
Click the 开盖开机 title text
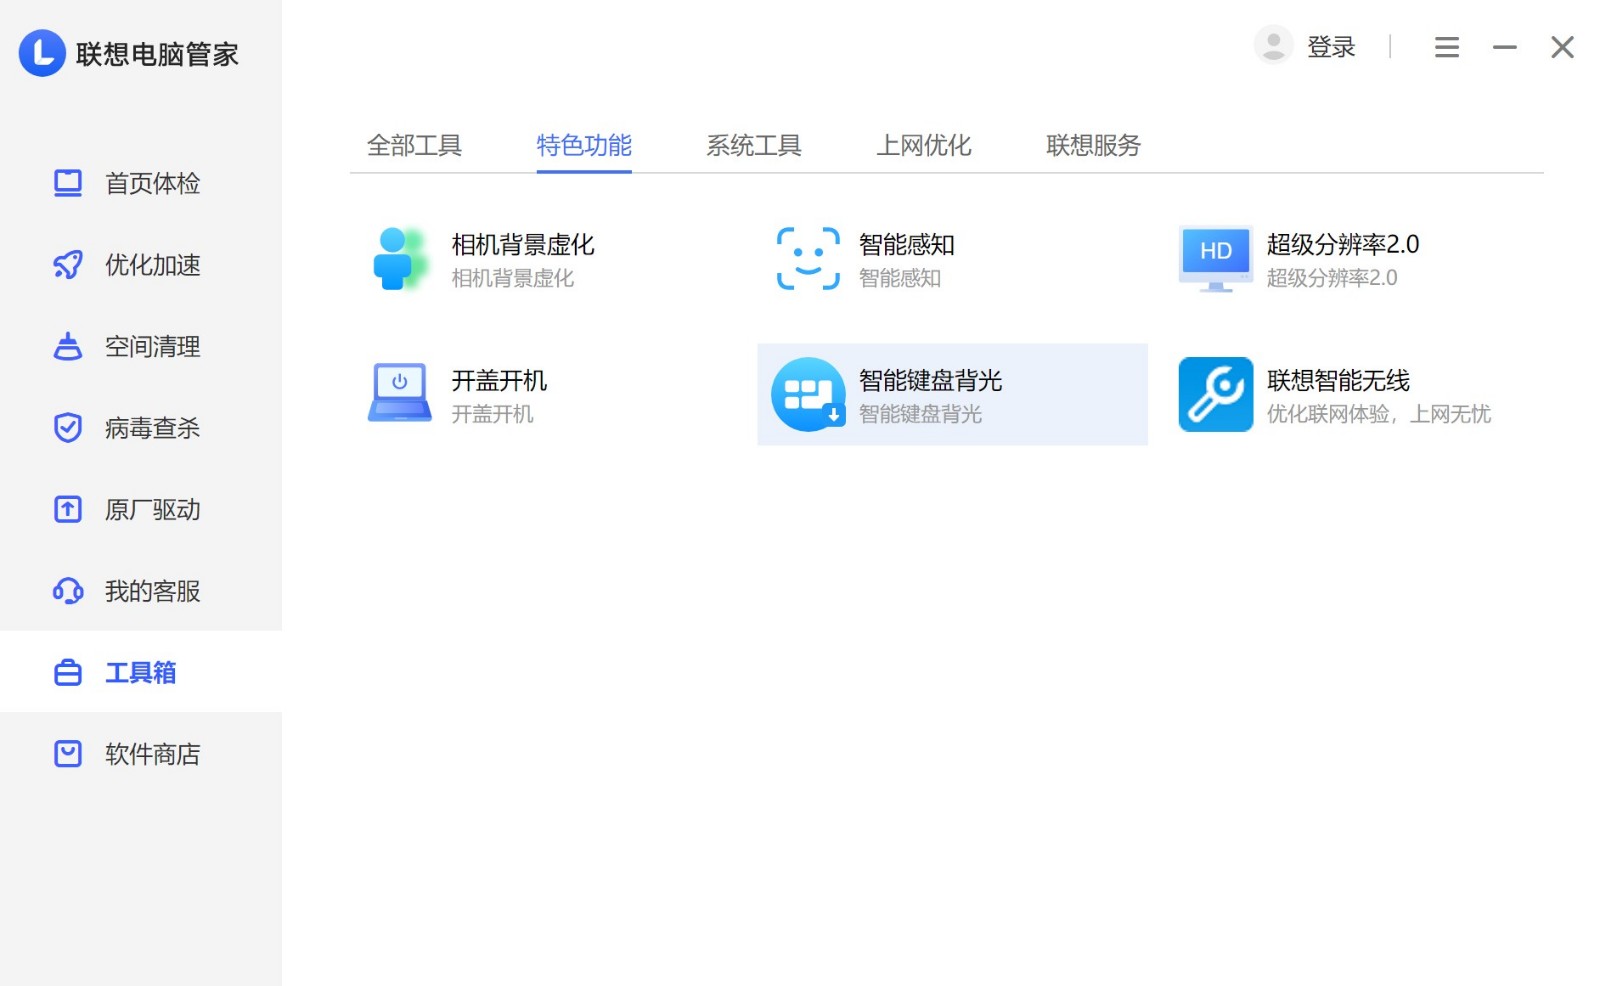499,381
